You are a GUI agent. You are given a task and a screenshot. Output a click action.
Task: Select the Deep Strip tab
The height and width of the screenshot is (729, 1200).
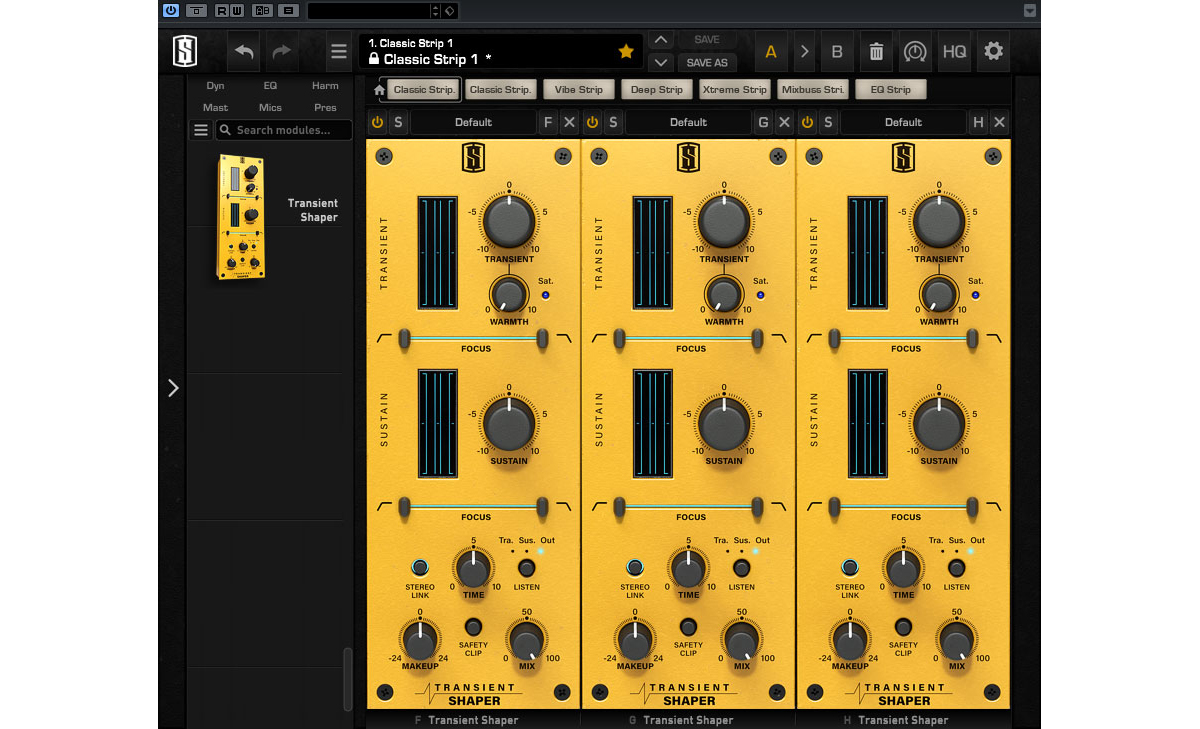(657, 90)
